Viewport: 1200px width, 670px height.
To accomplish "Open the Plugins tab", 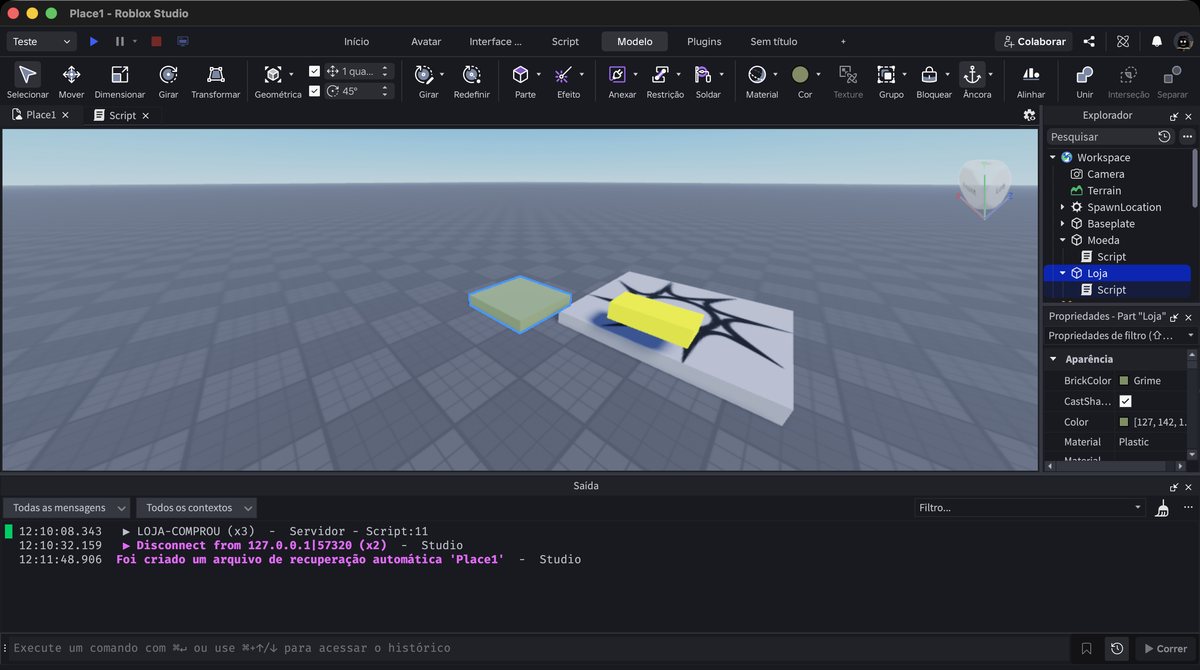I will (x=704, y=42).
